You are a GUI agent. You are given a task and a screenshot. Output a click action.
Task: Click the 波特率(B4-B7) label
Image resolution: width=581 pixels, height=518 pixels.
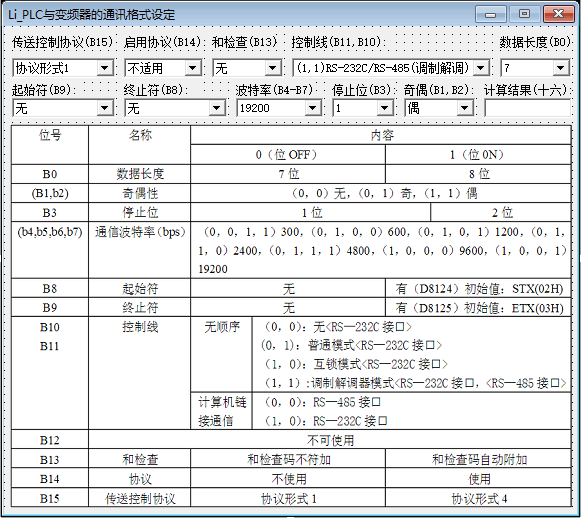tap(275, 90)
